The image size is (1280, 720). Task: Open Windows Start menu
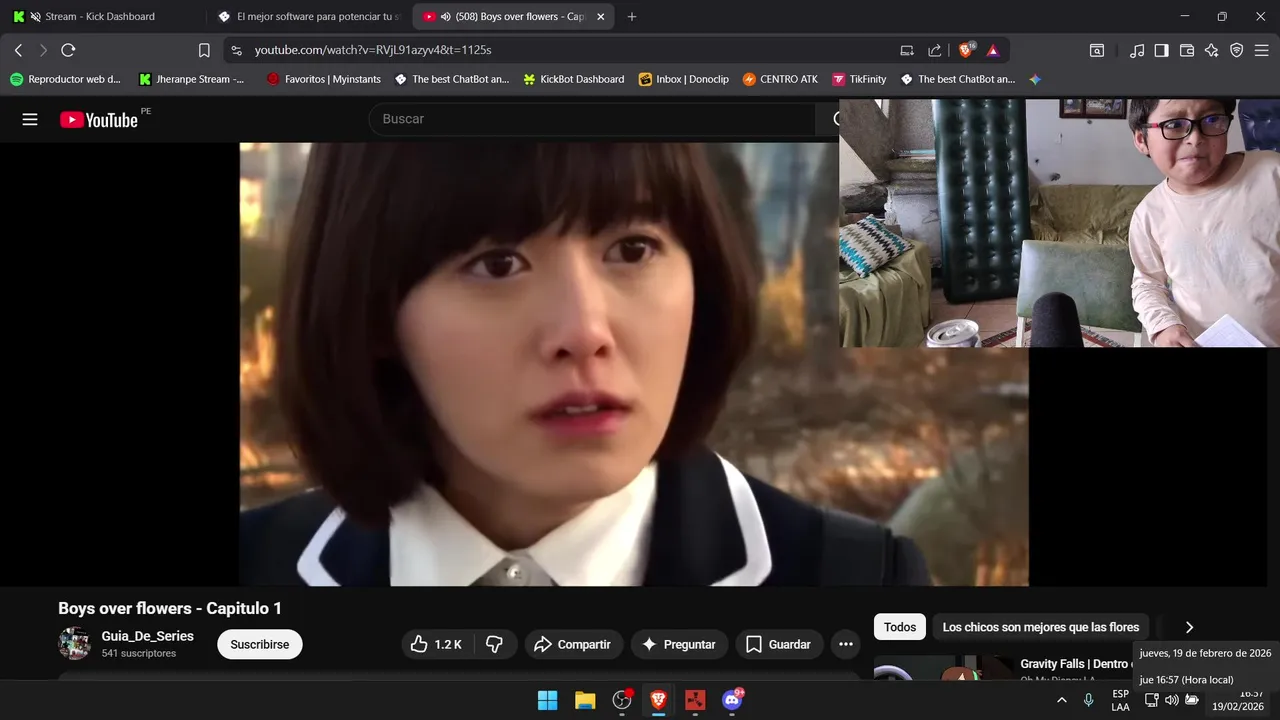(547, 700)
